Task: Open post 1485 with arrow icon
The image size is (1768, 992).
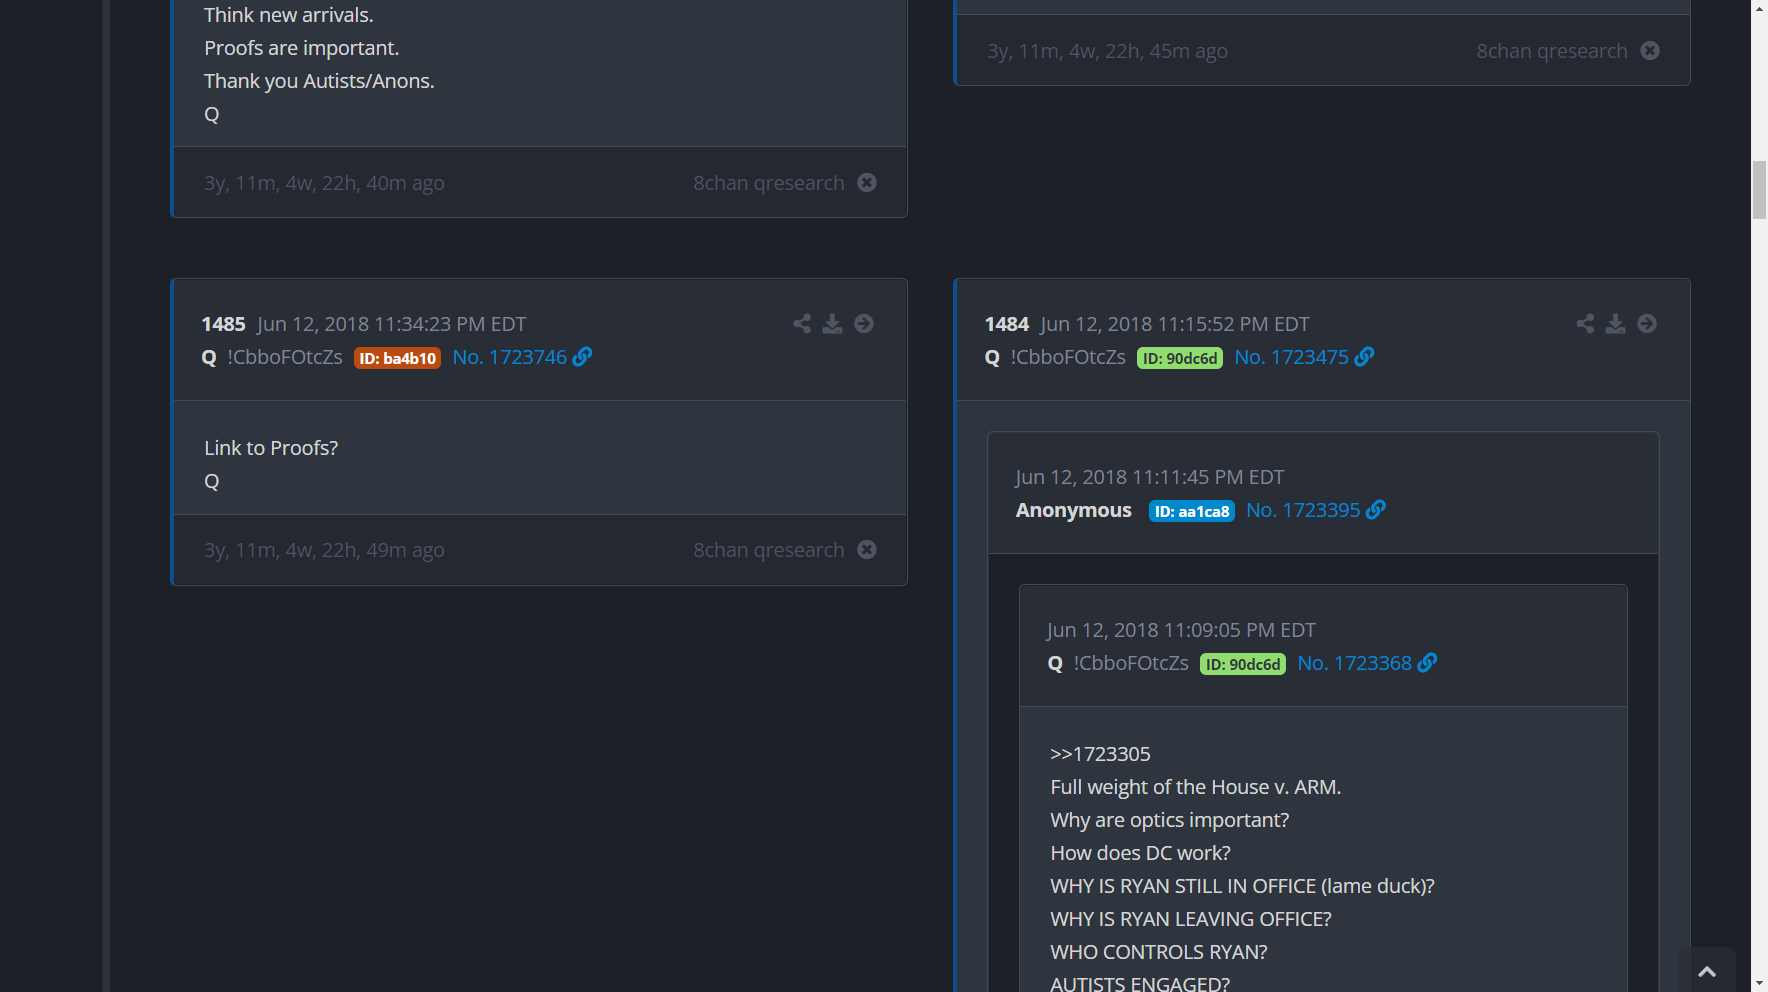Action: (x=864, y=324)
